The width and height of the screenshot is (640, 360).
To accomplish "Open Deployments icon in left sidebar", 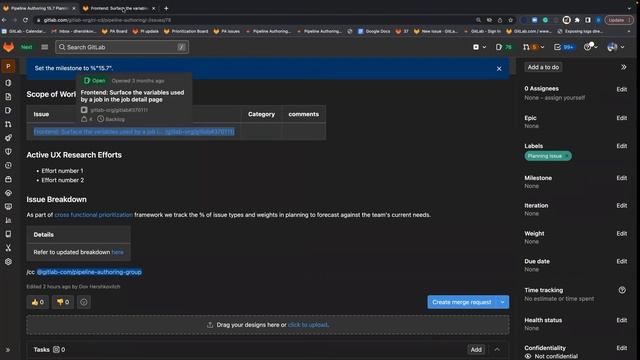I will [x=8, y=165].
